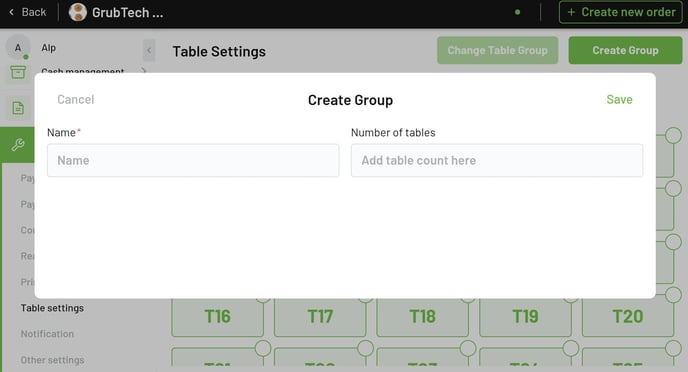Image resolution: width=688 pixels, height=372 pixels.
Task: Select table T16
Action: [x=217, y=317]
